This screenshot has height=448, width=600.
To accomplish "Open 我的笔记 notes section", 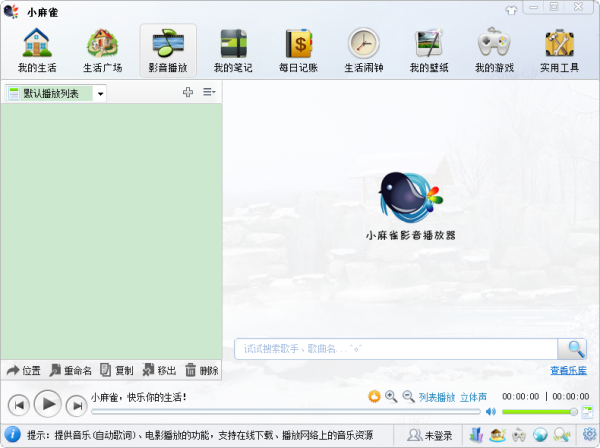I will [x=233, y=51].
